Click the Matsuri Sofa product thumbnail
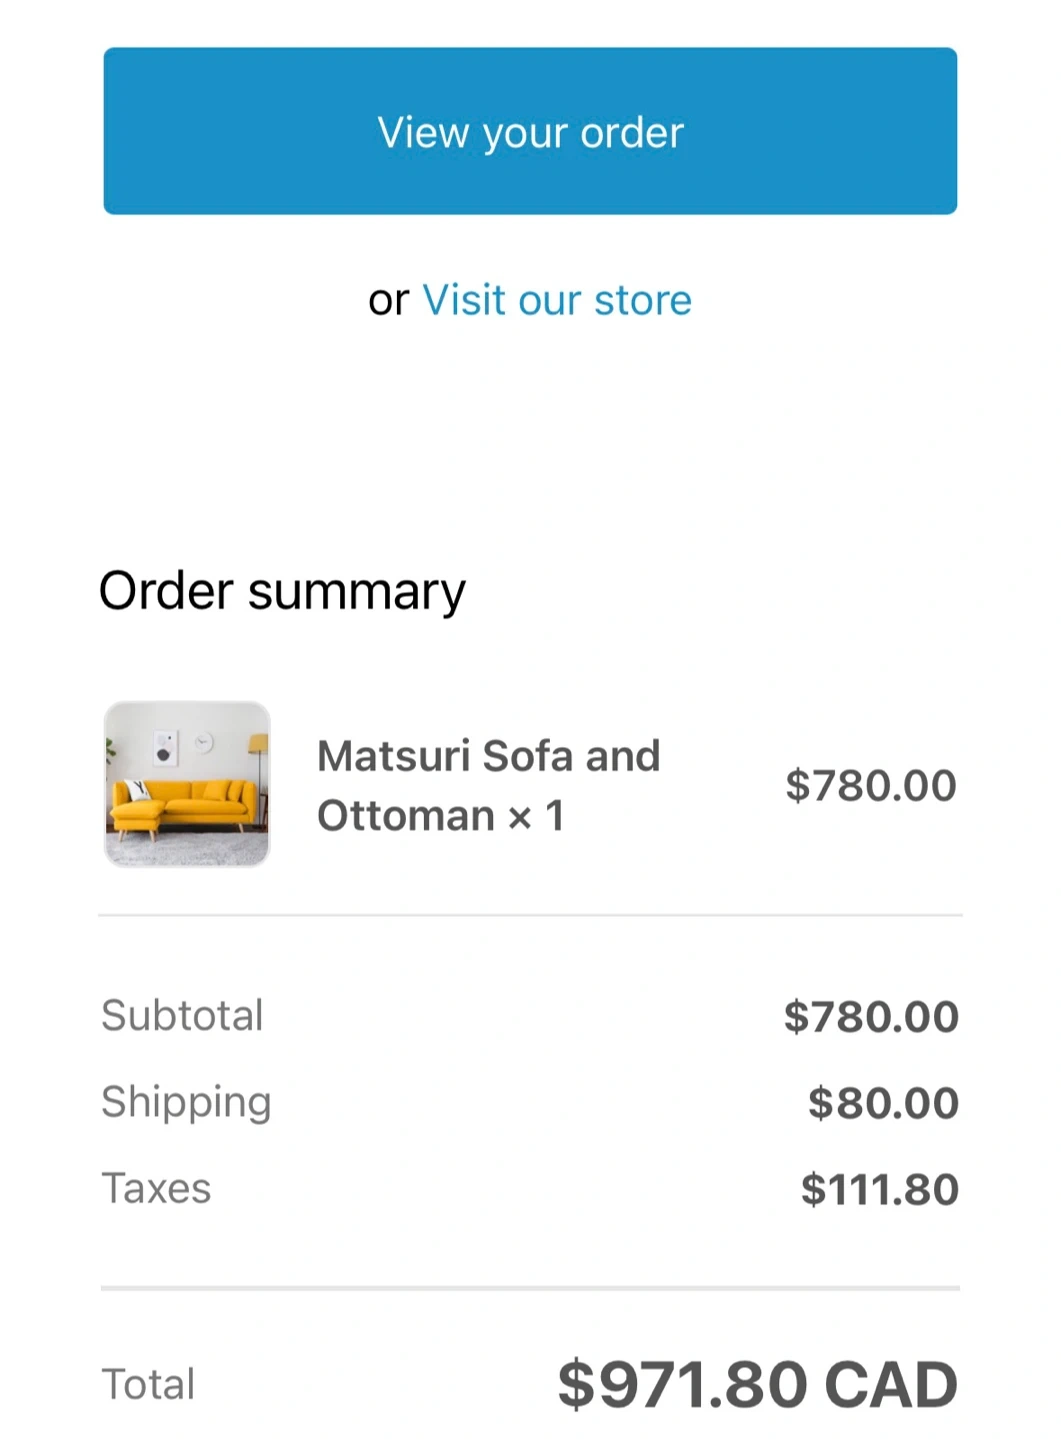 (187, 784)
